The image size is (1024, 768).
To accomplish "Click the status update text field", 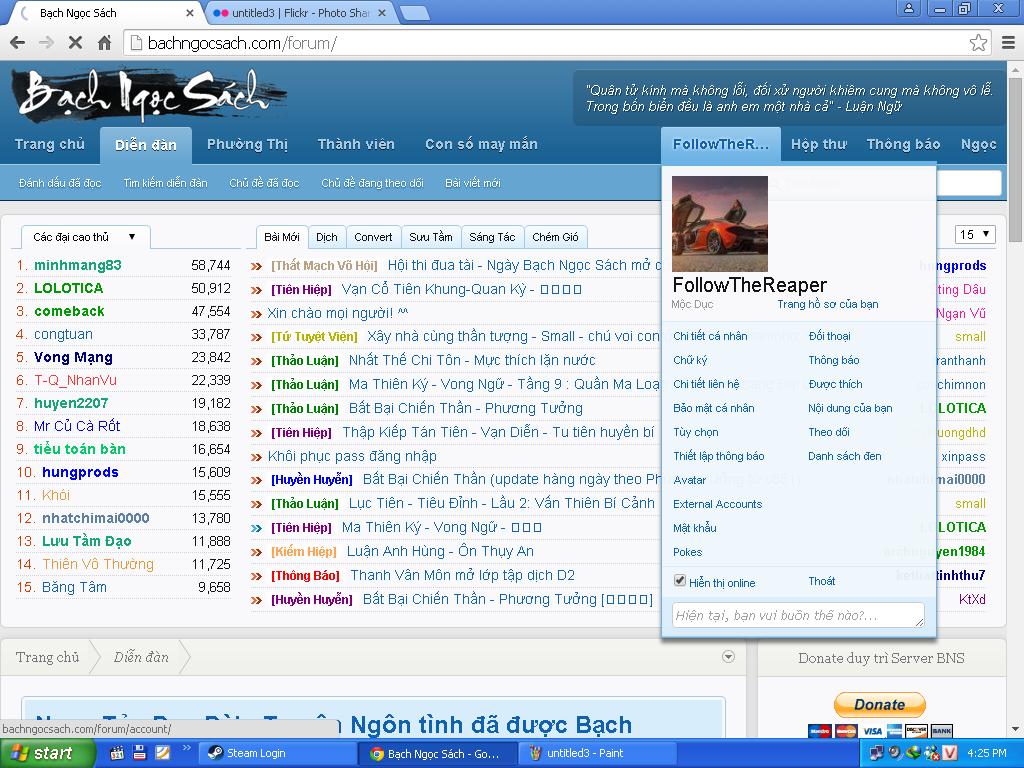I will [798, 615].
